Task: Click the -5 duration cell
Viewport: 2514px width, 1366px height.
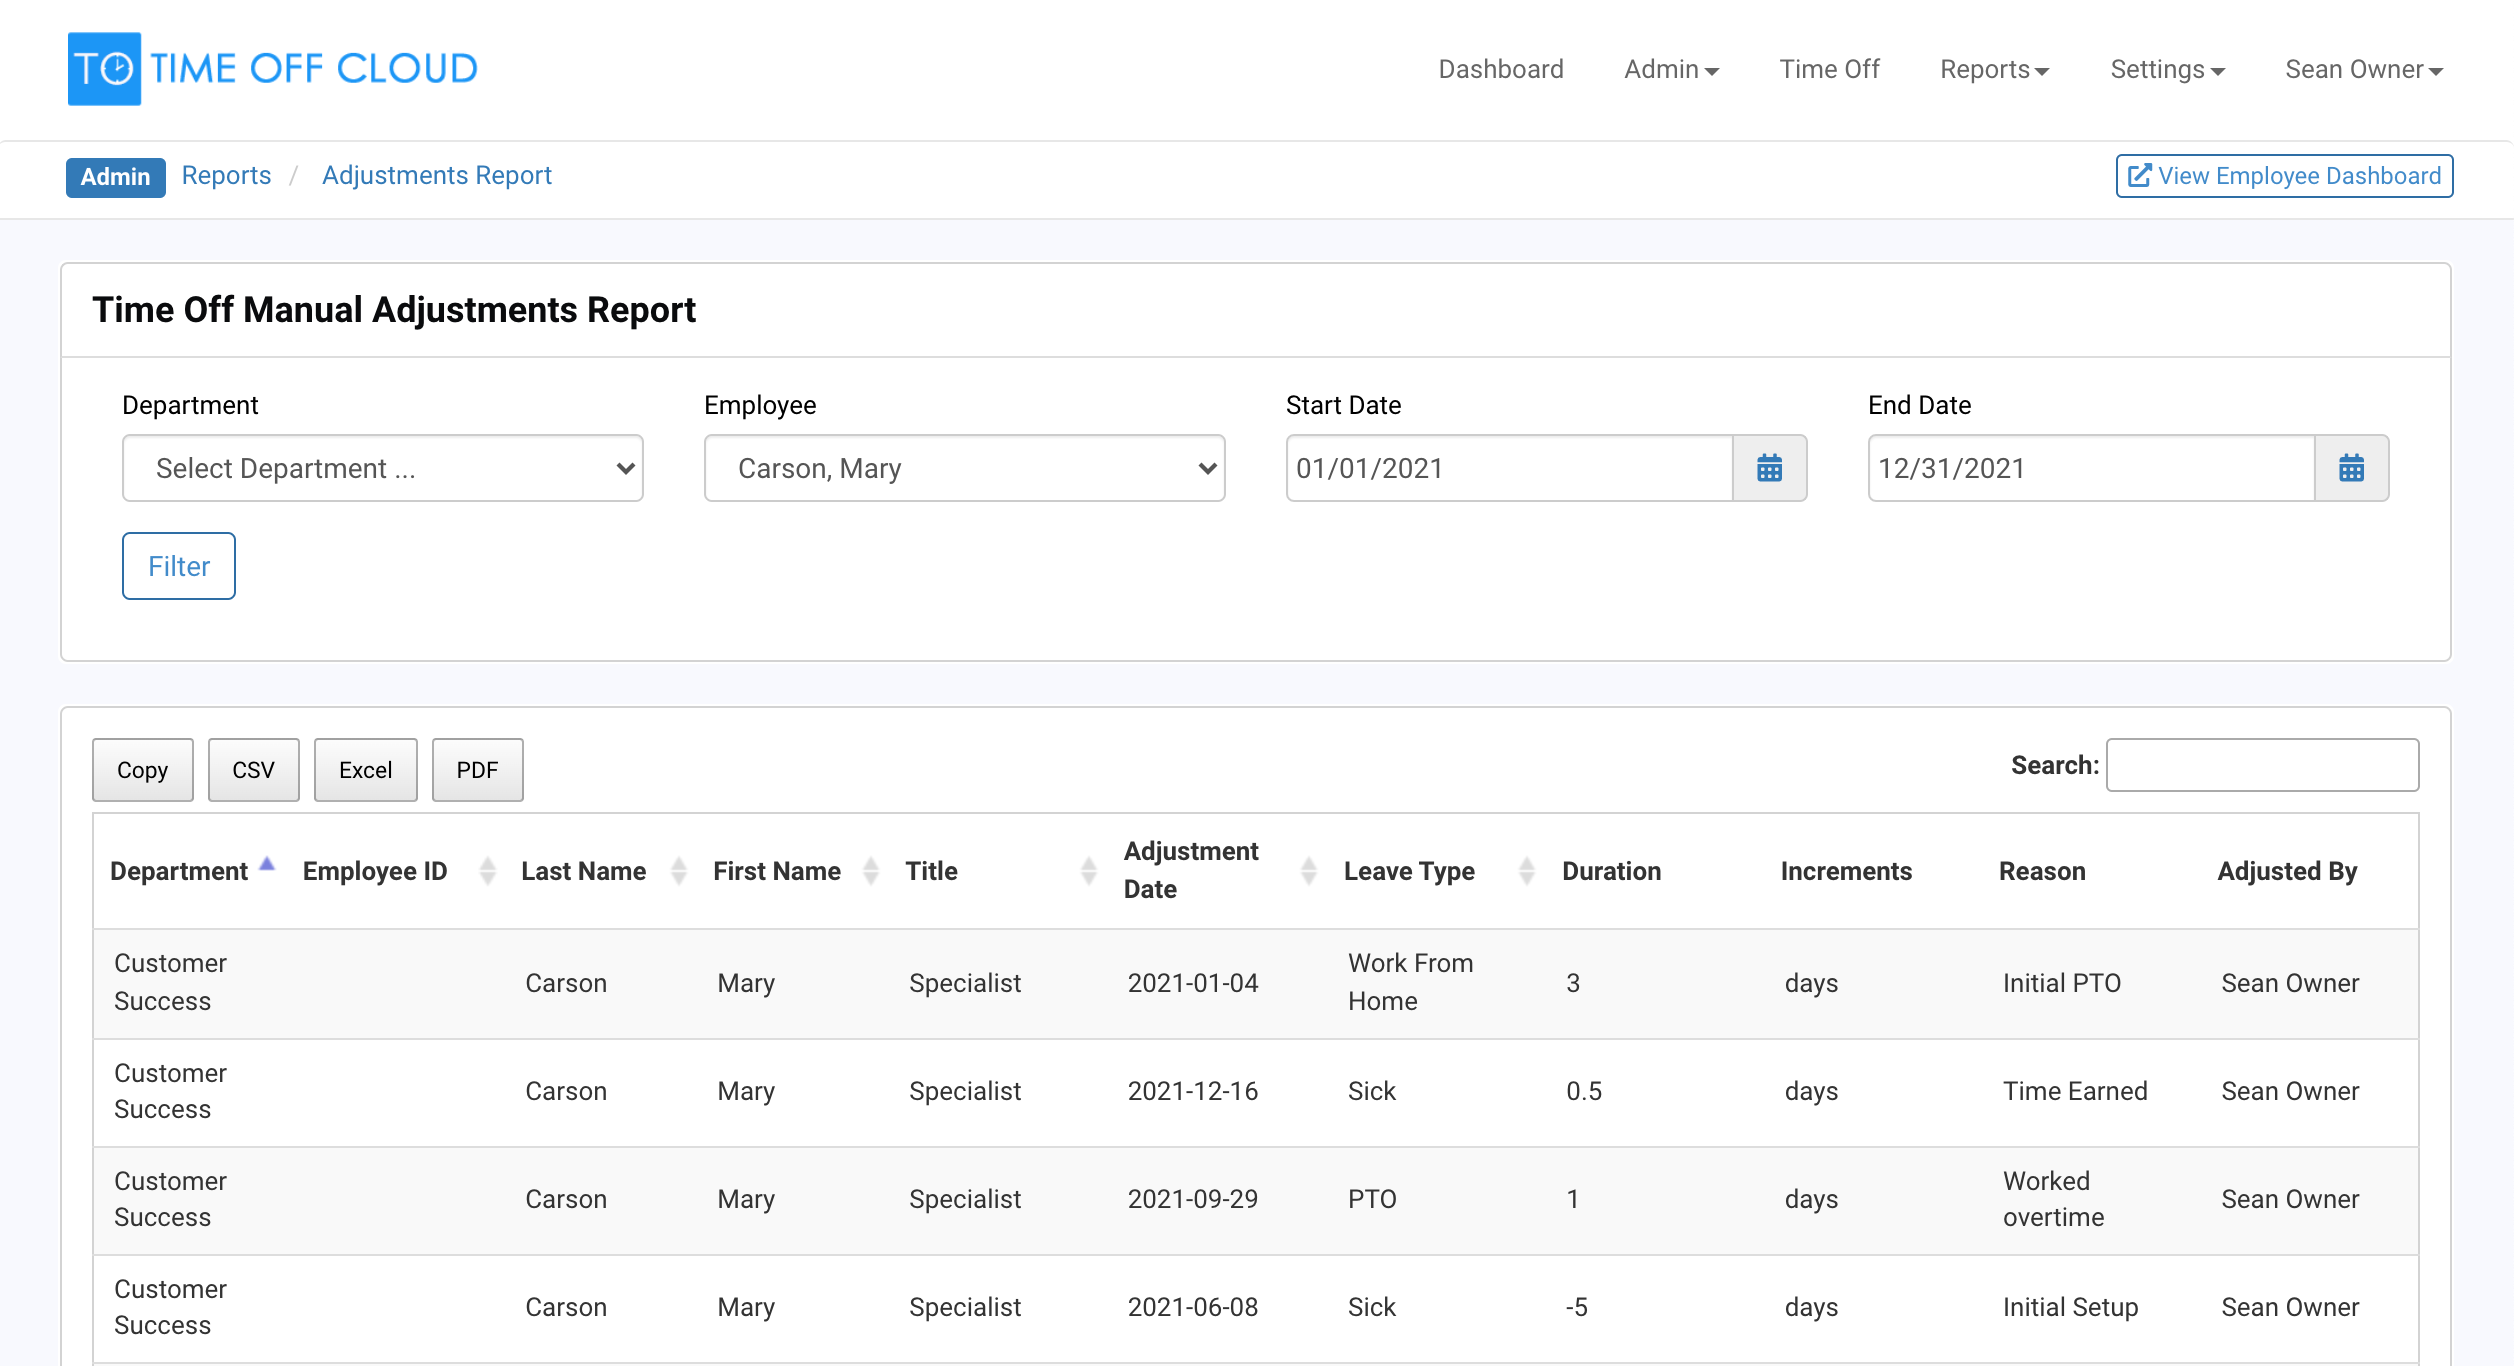Action: point(1576,1307)
